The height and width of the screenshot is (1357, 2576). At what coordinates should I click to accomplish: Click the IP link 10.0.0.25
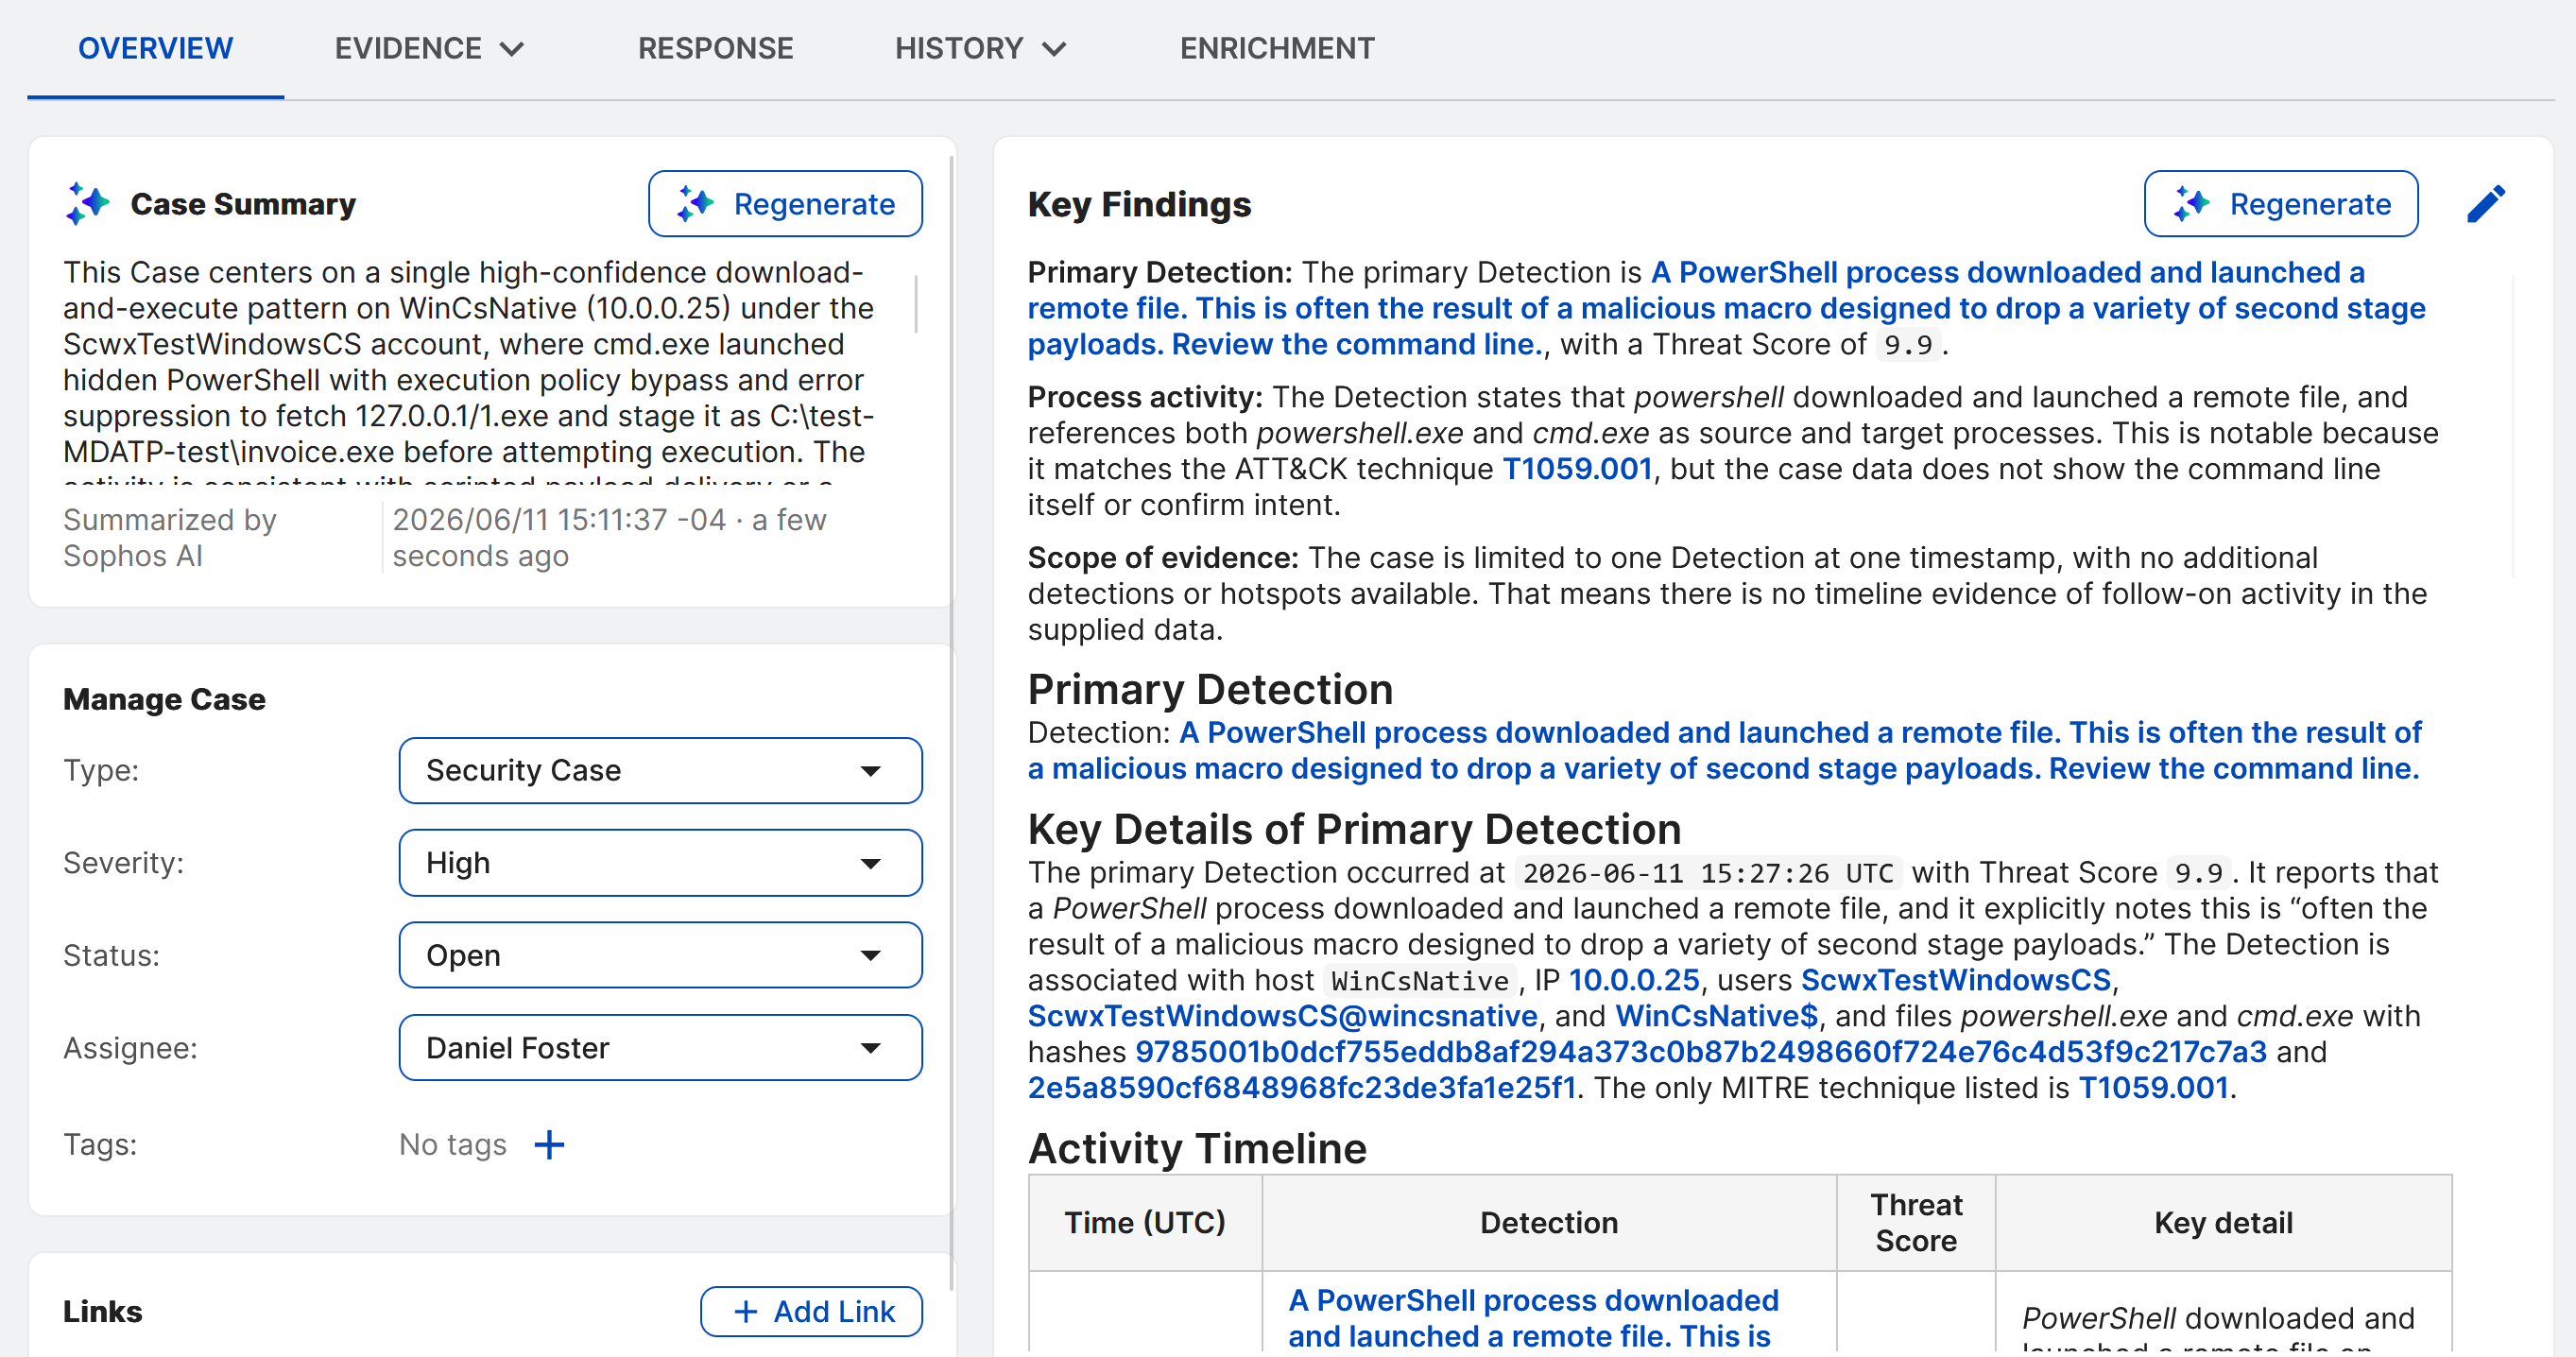coord(1634,979)
